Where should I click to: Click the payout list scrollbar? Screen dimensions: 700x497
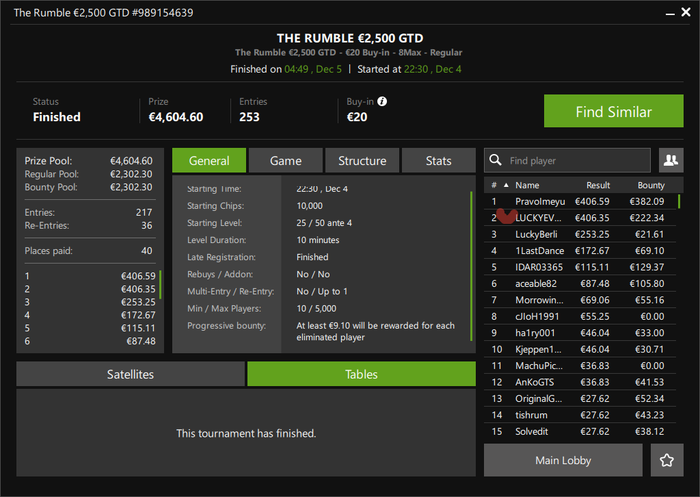click(x=160, y=284)
